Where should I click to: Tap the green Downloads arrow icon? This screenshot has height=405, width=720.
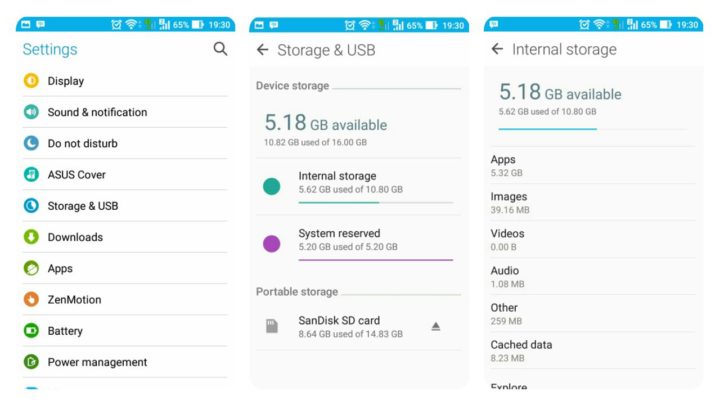click(31, 237)
